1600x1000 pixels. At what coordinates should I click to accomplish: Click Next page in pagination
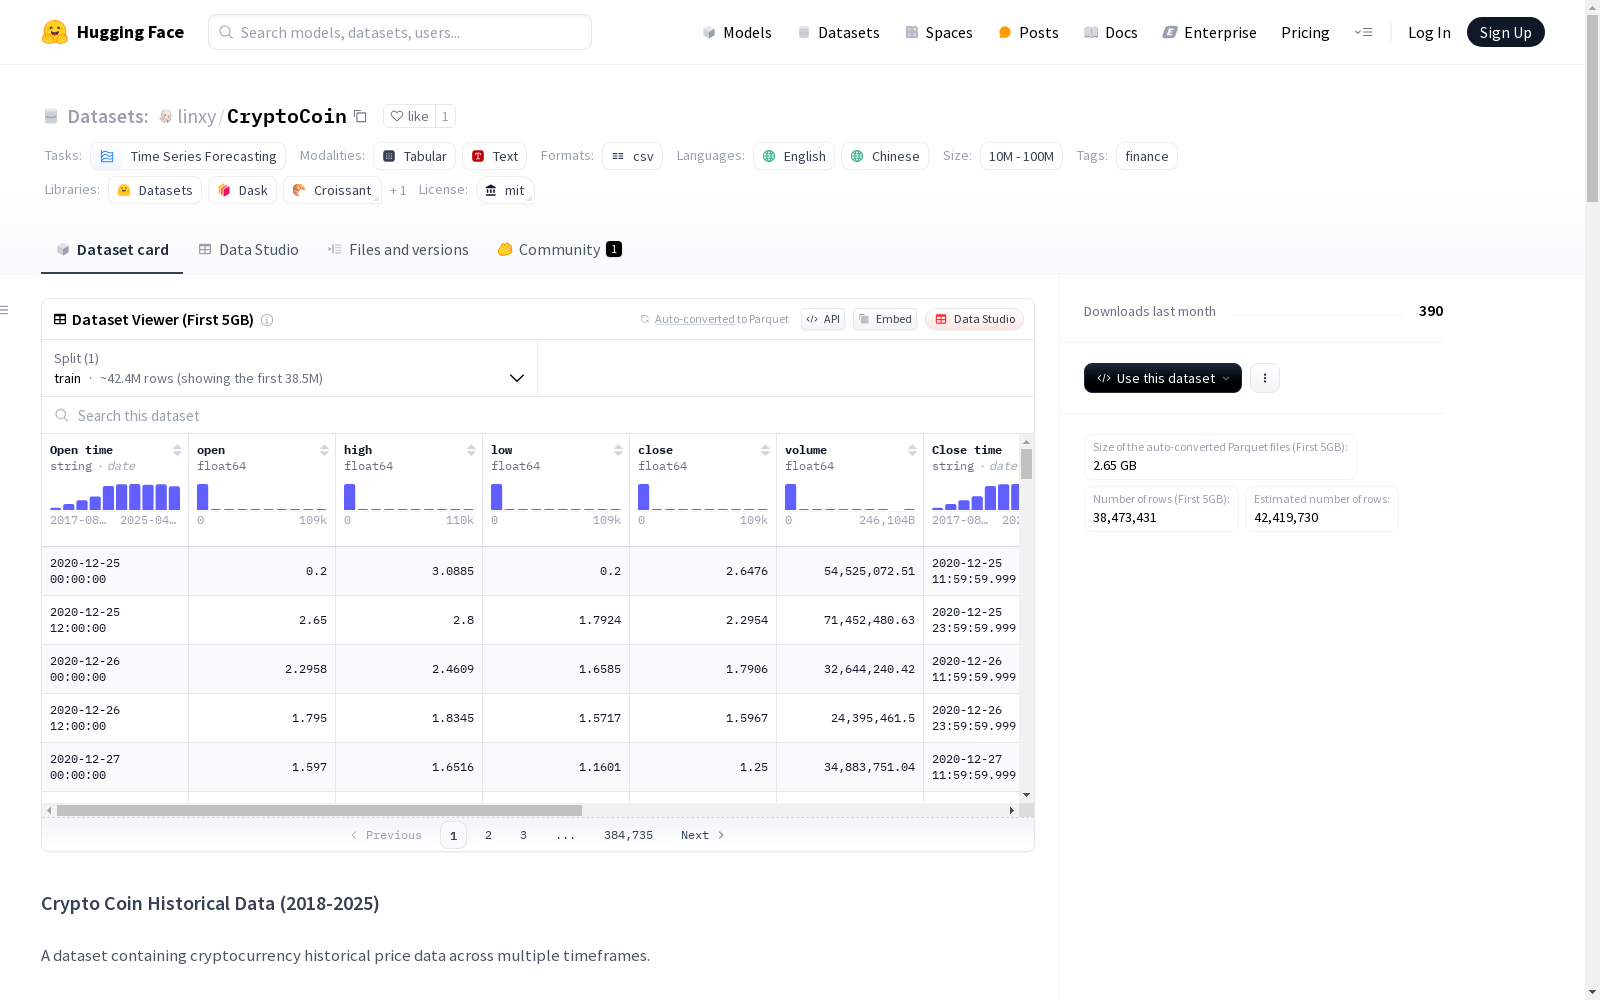[703, 835]
